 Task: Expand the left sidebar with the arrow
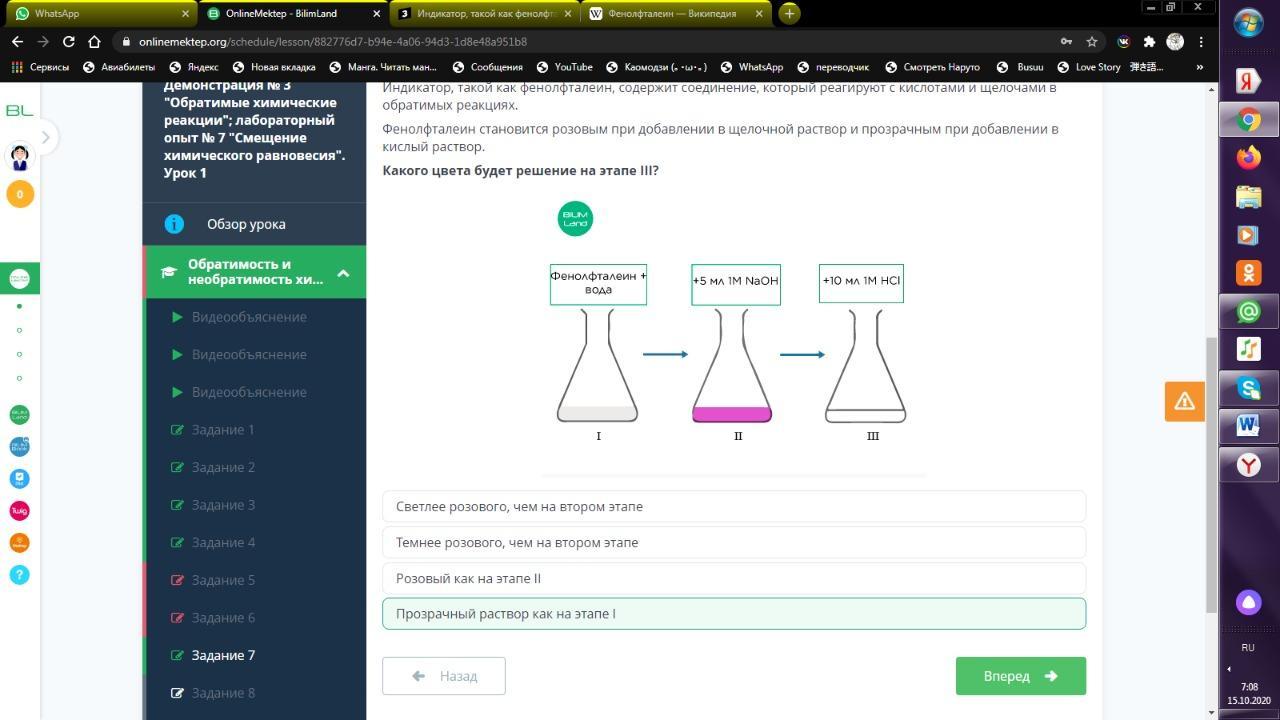45,137
